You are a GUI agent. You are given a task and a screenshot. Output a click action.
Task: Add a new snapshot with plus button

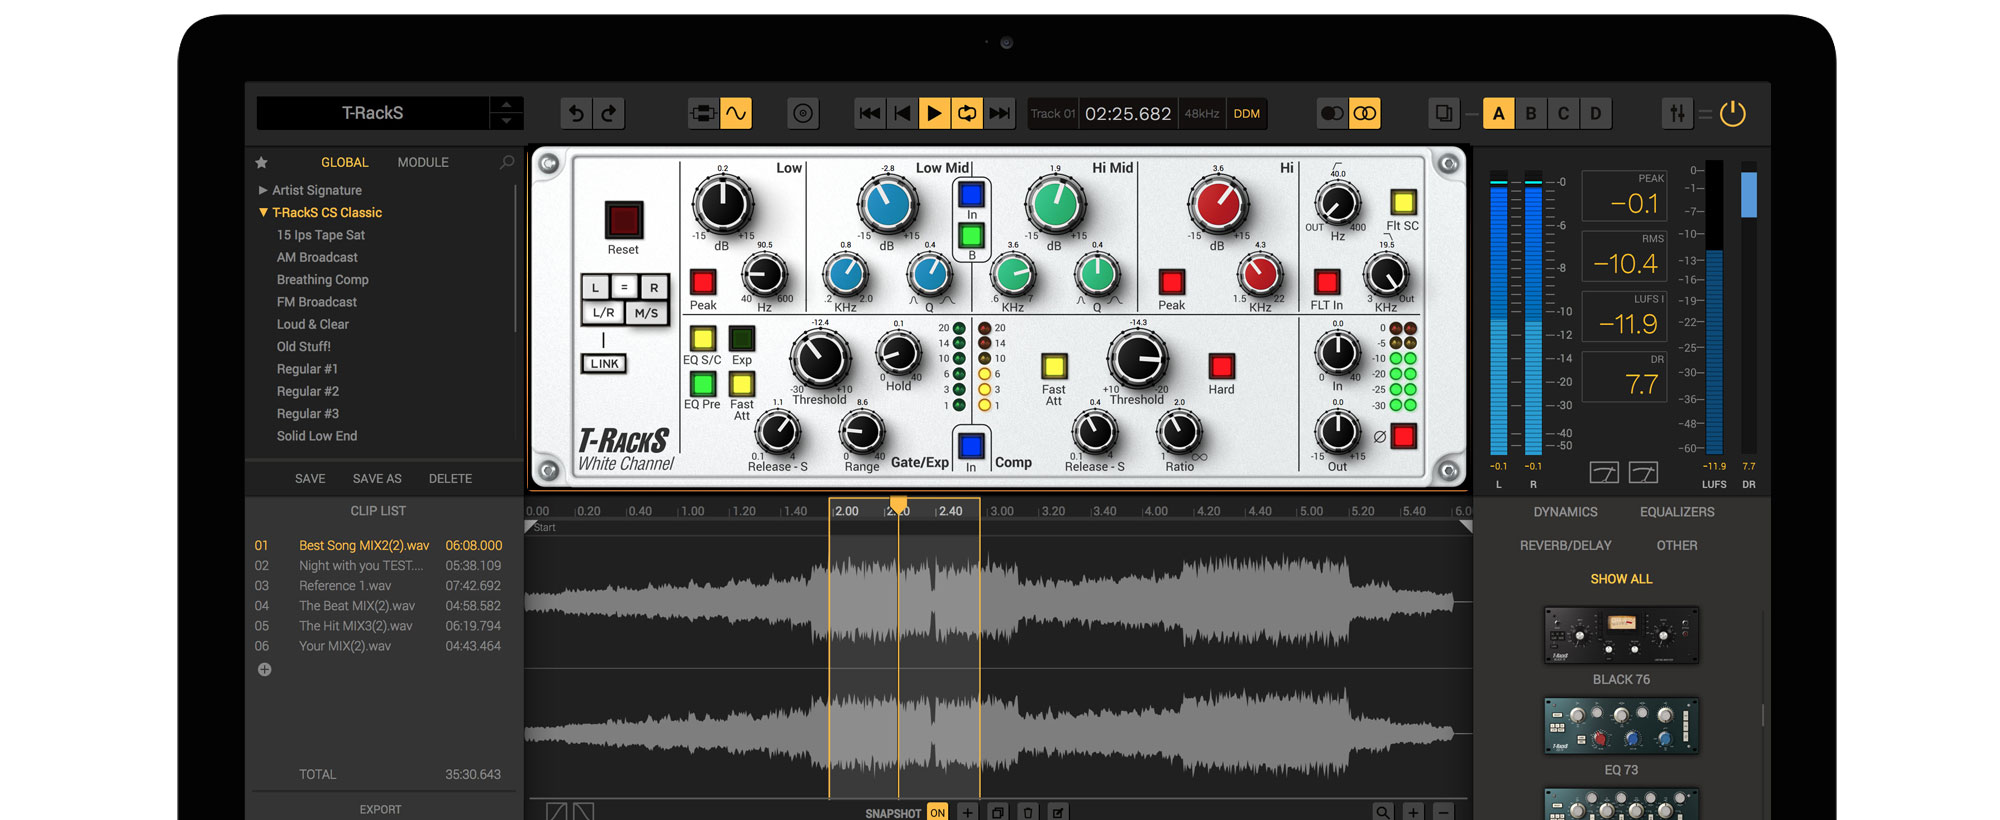click(967, 812)
